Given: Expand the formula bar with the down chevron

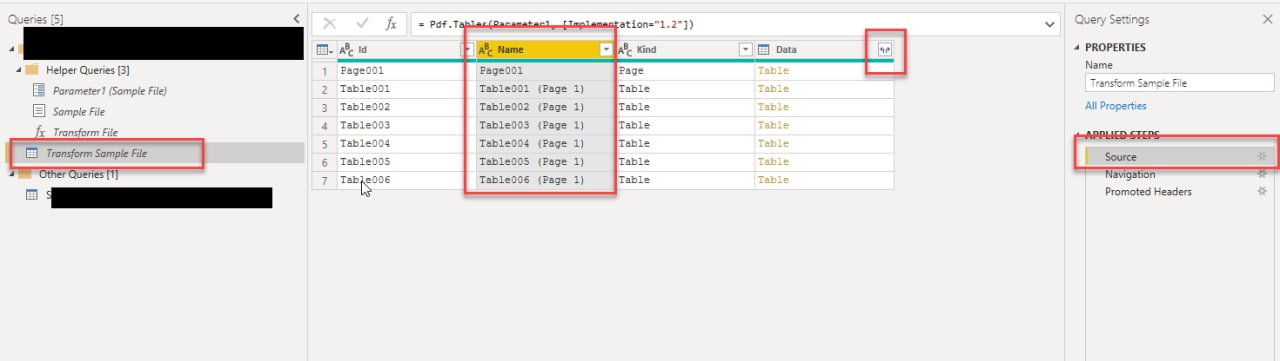Looking at the screenshot, I should (1049, 24).
